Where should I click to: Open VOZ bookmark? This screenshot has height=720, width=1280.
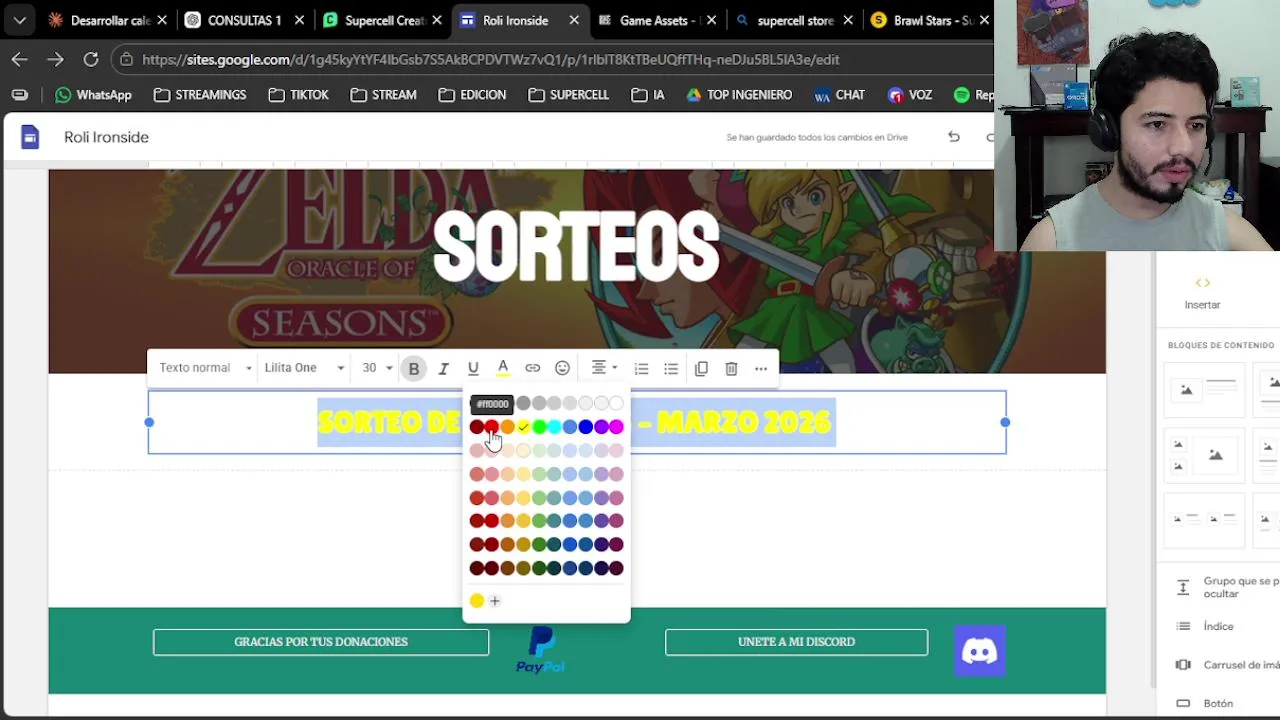point(909,95)
